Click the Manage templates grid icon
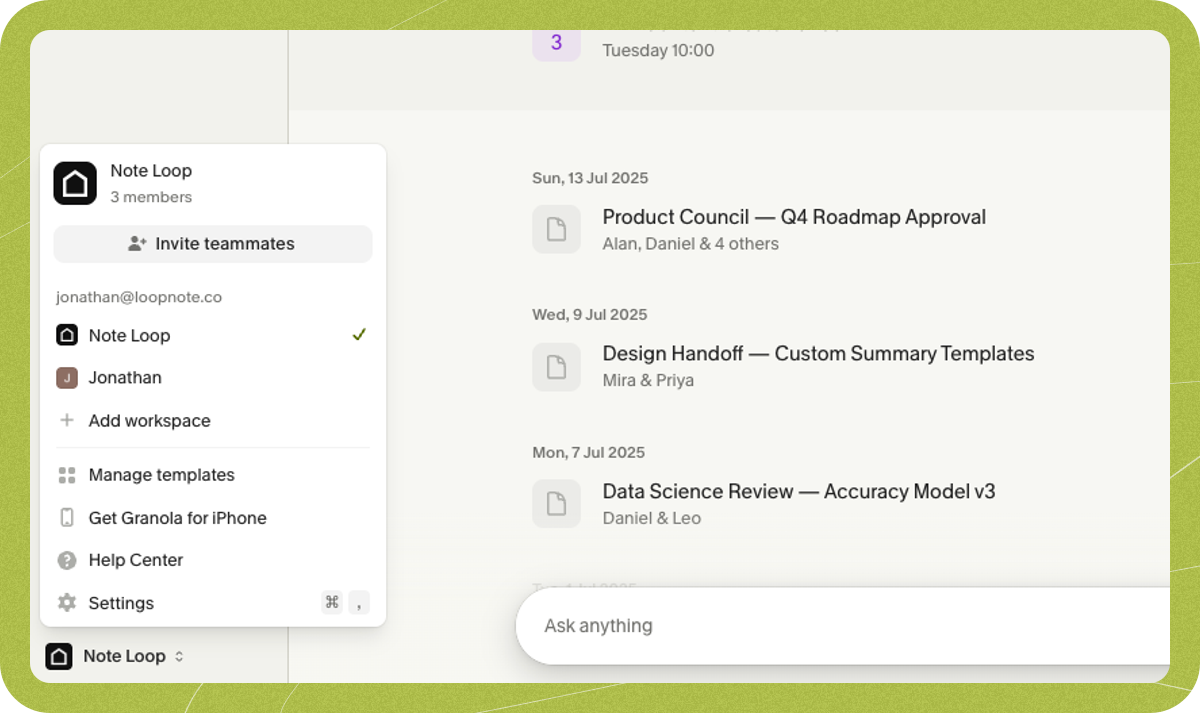1200x713 pixels. (67, 474)
